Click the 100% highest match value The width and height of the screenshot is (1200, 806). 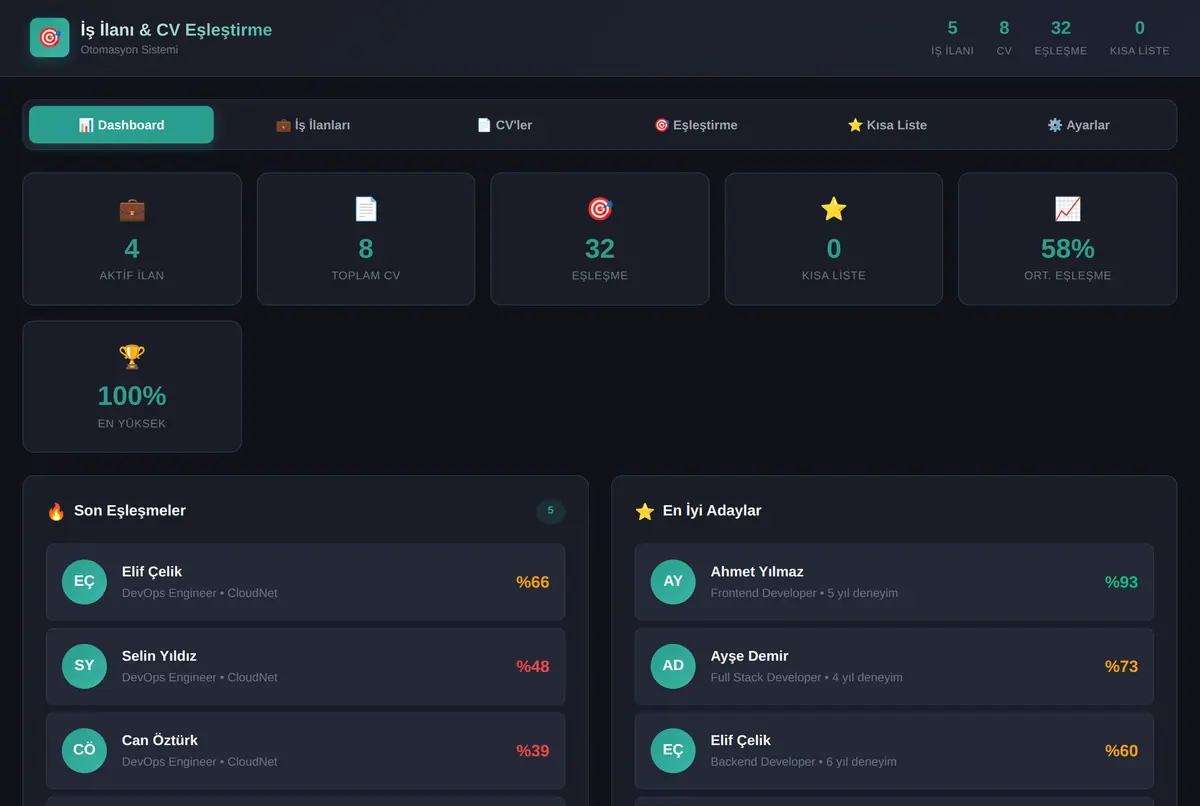coord(132,396)
